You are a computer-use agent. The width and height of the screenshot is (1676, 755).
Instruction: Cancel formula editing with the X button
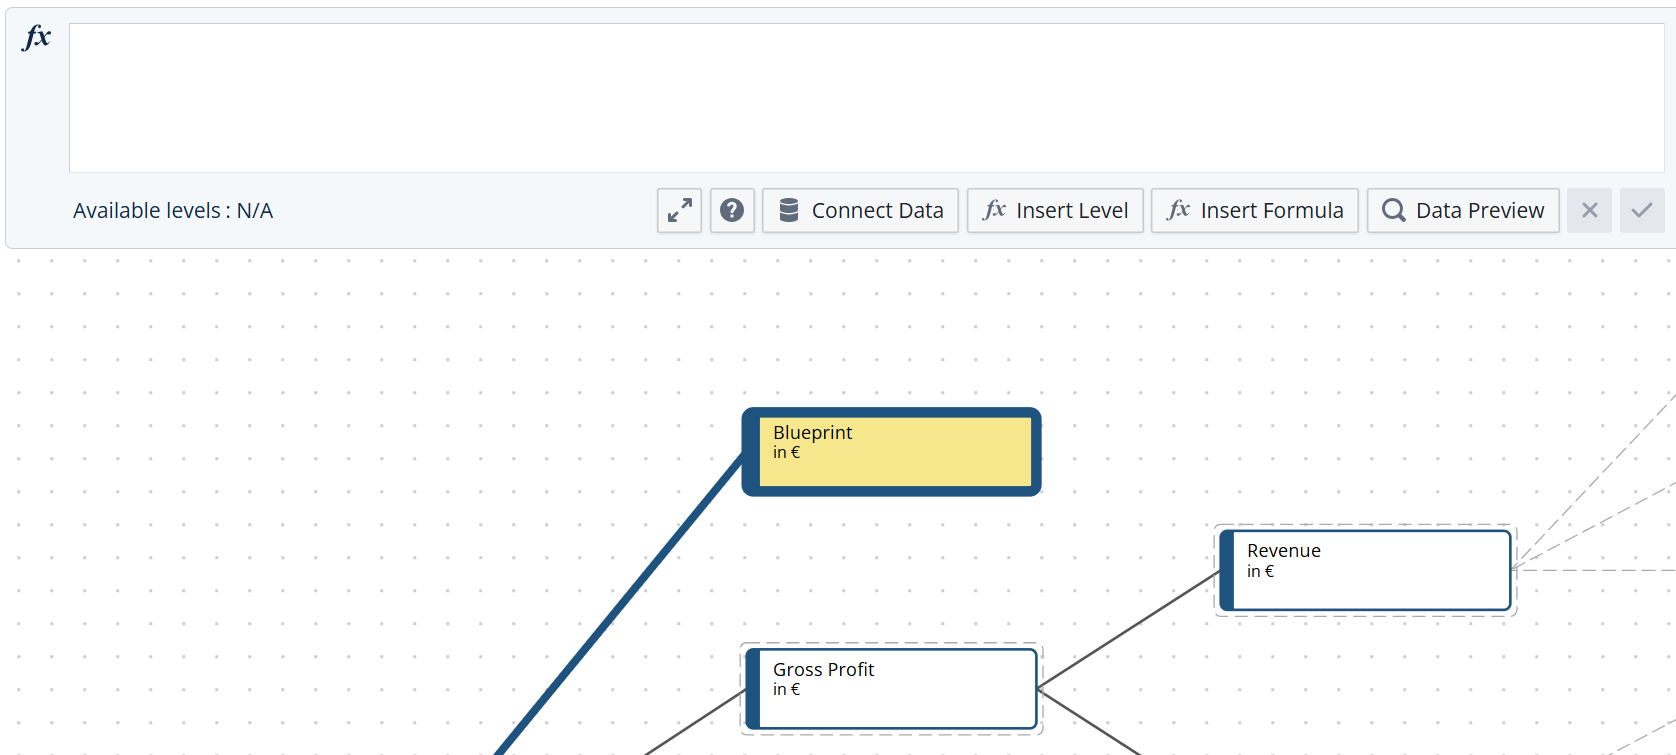(1589, 210)
